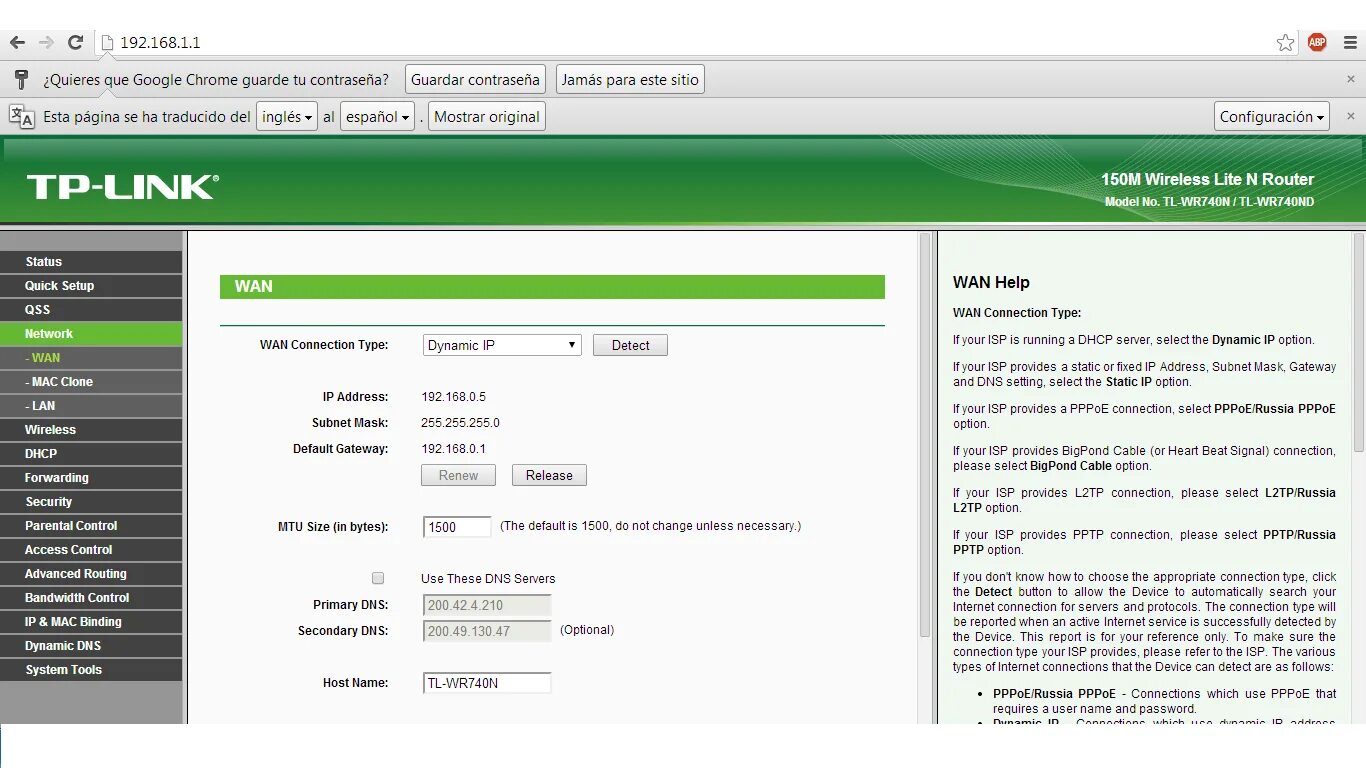Screen dimensions: 1366x768
Task: Open Chrome's hamburger menu
Action: pyautogui.click(x=1350, y=42)
